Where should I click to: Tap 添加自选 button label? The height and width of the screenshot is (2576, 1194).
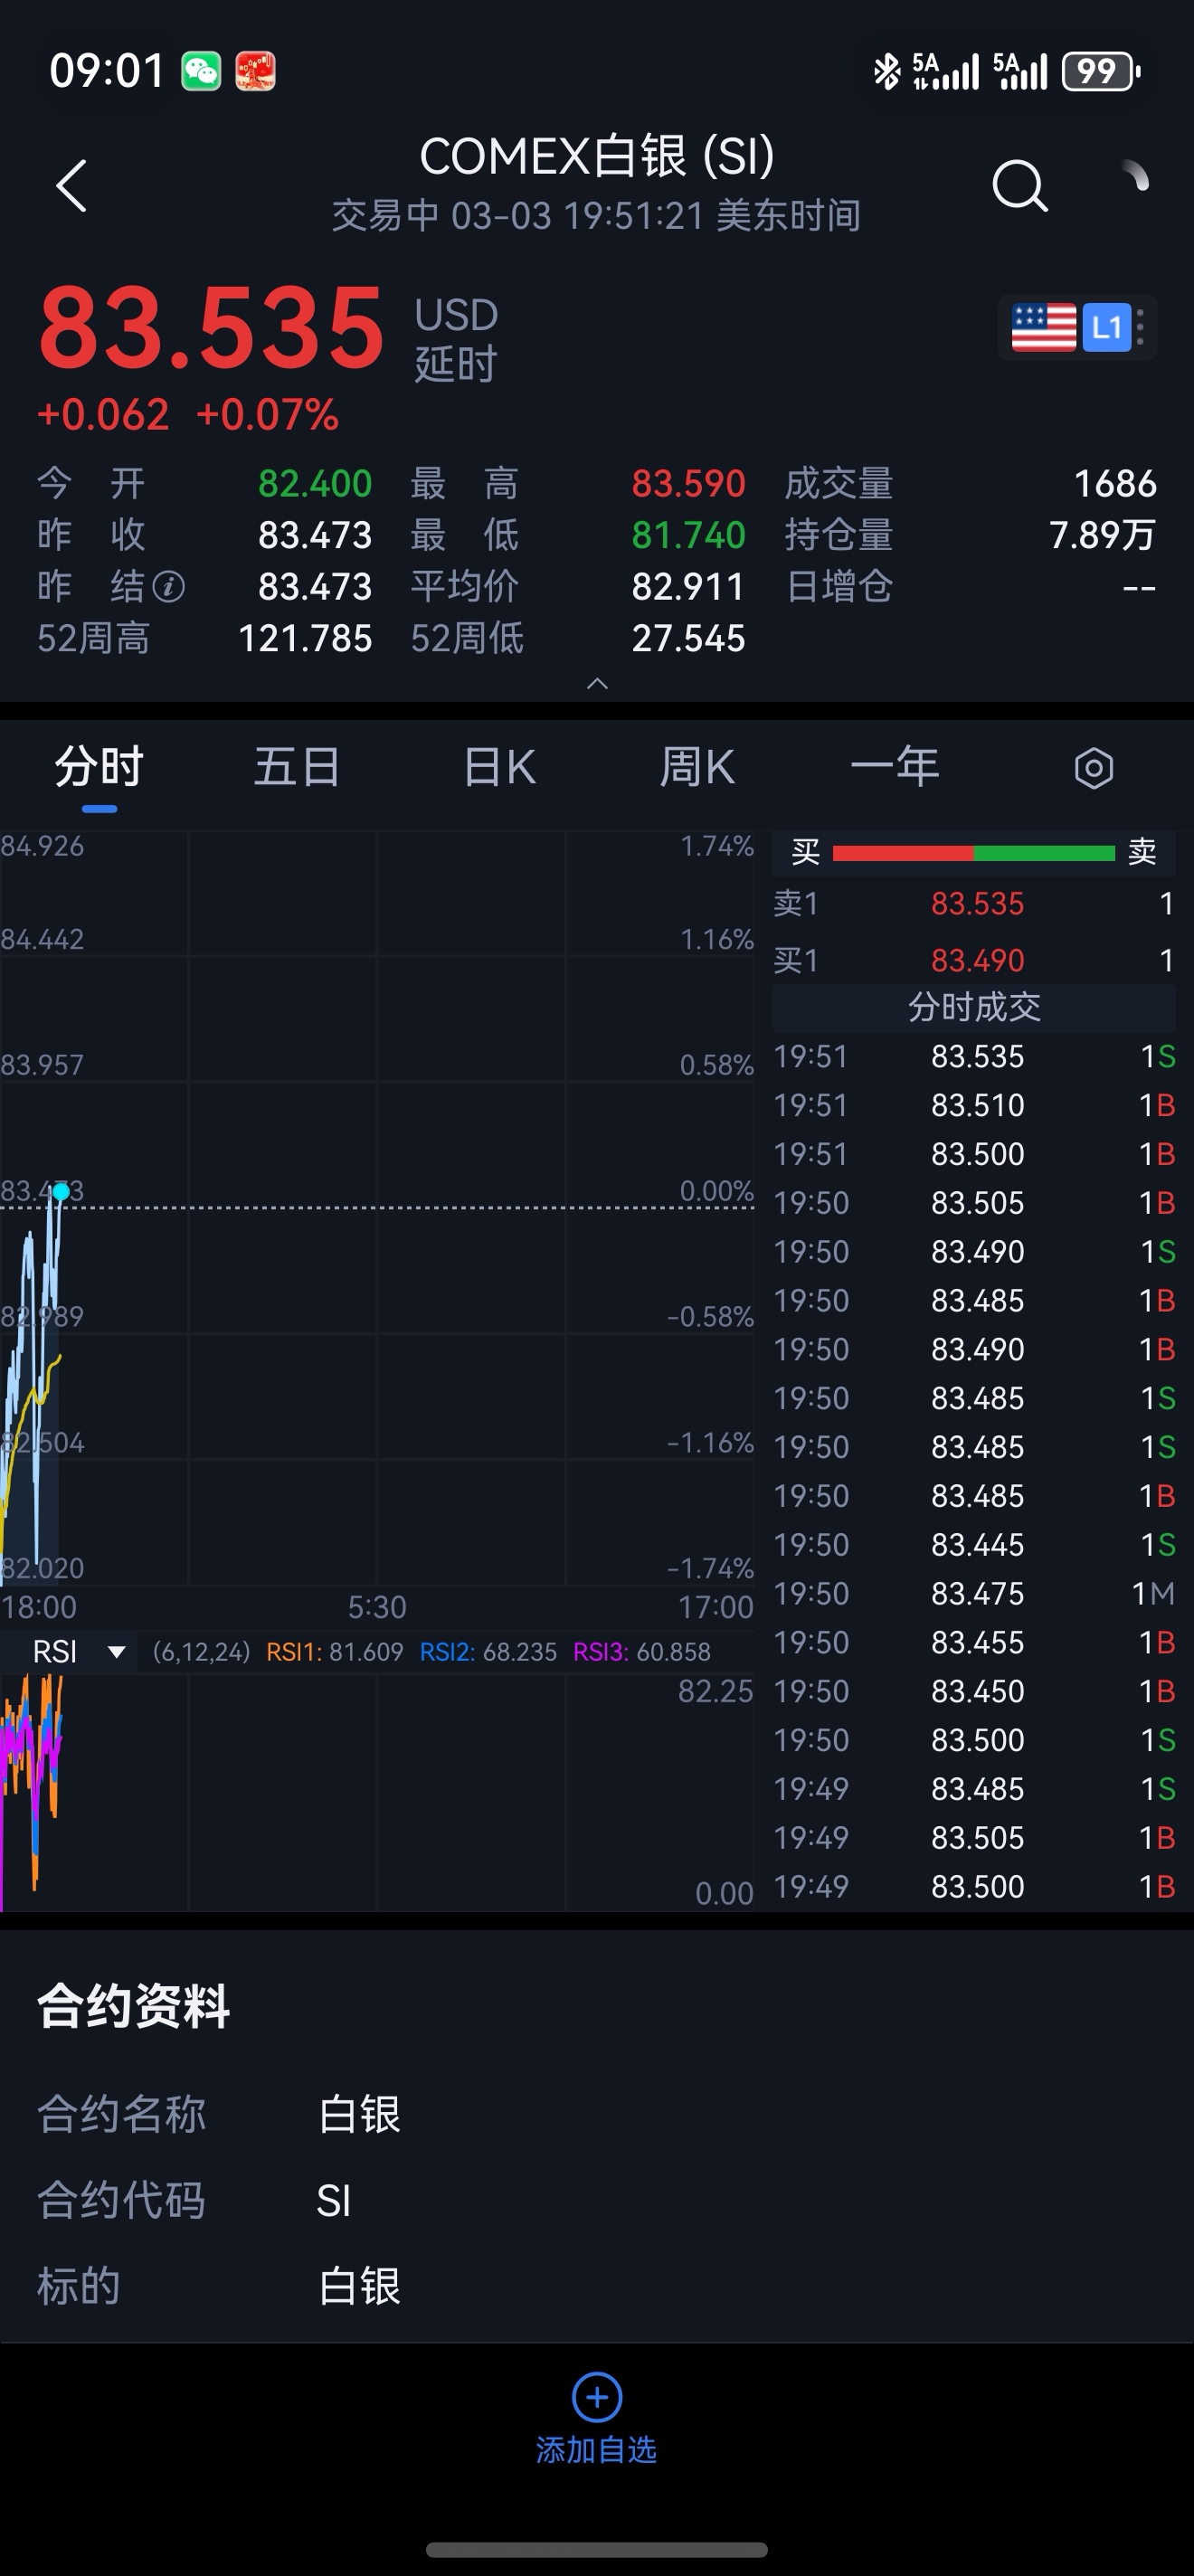(x=597, y=2450)
